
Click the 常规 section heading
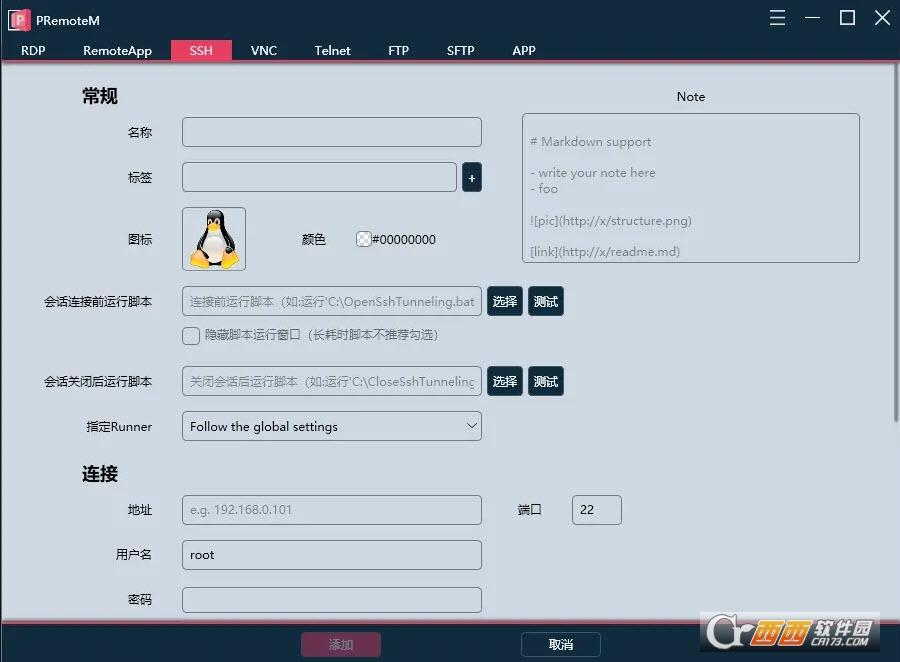point(100,96)
